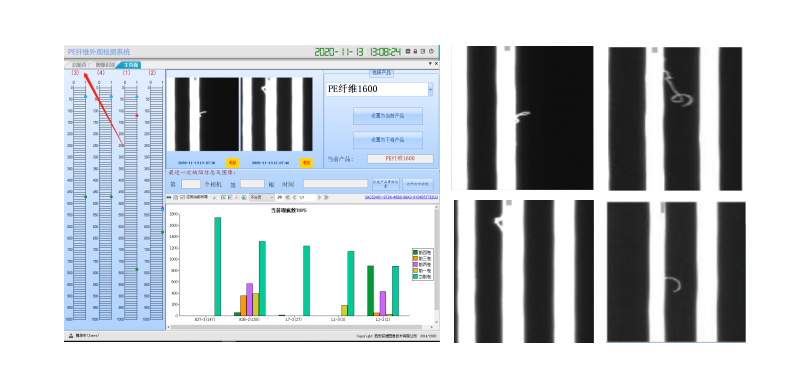Open the blue GUID hyperlink

(401, 197)
